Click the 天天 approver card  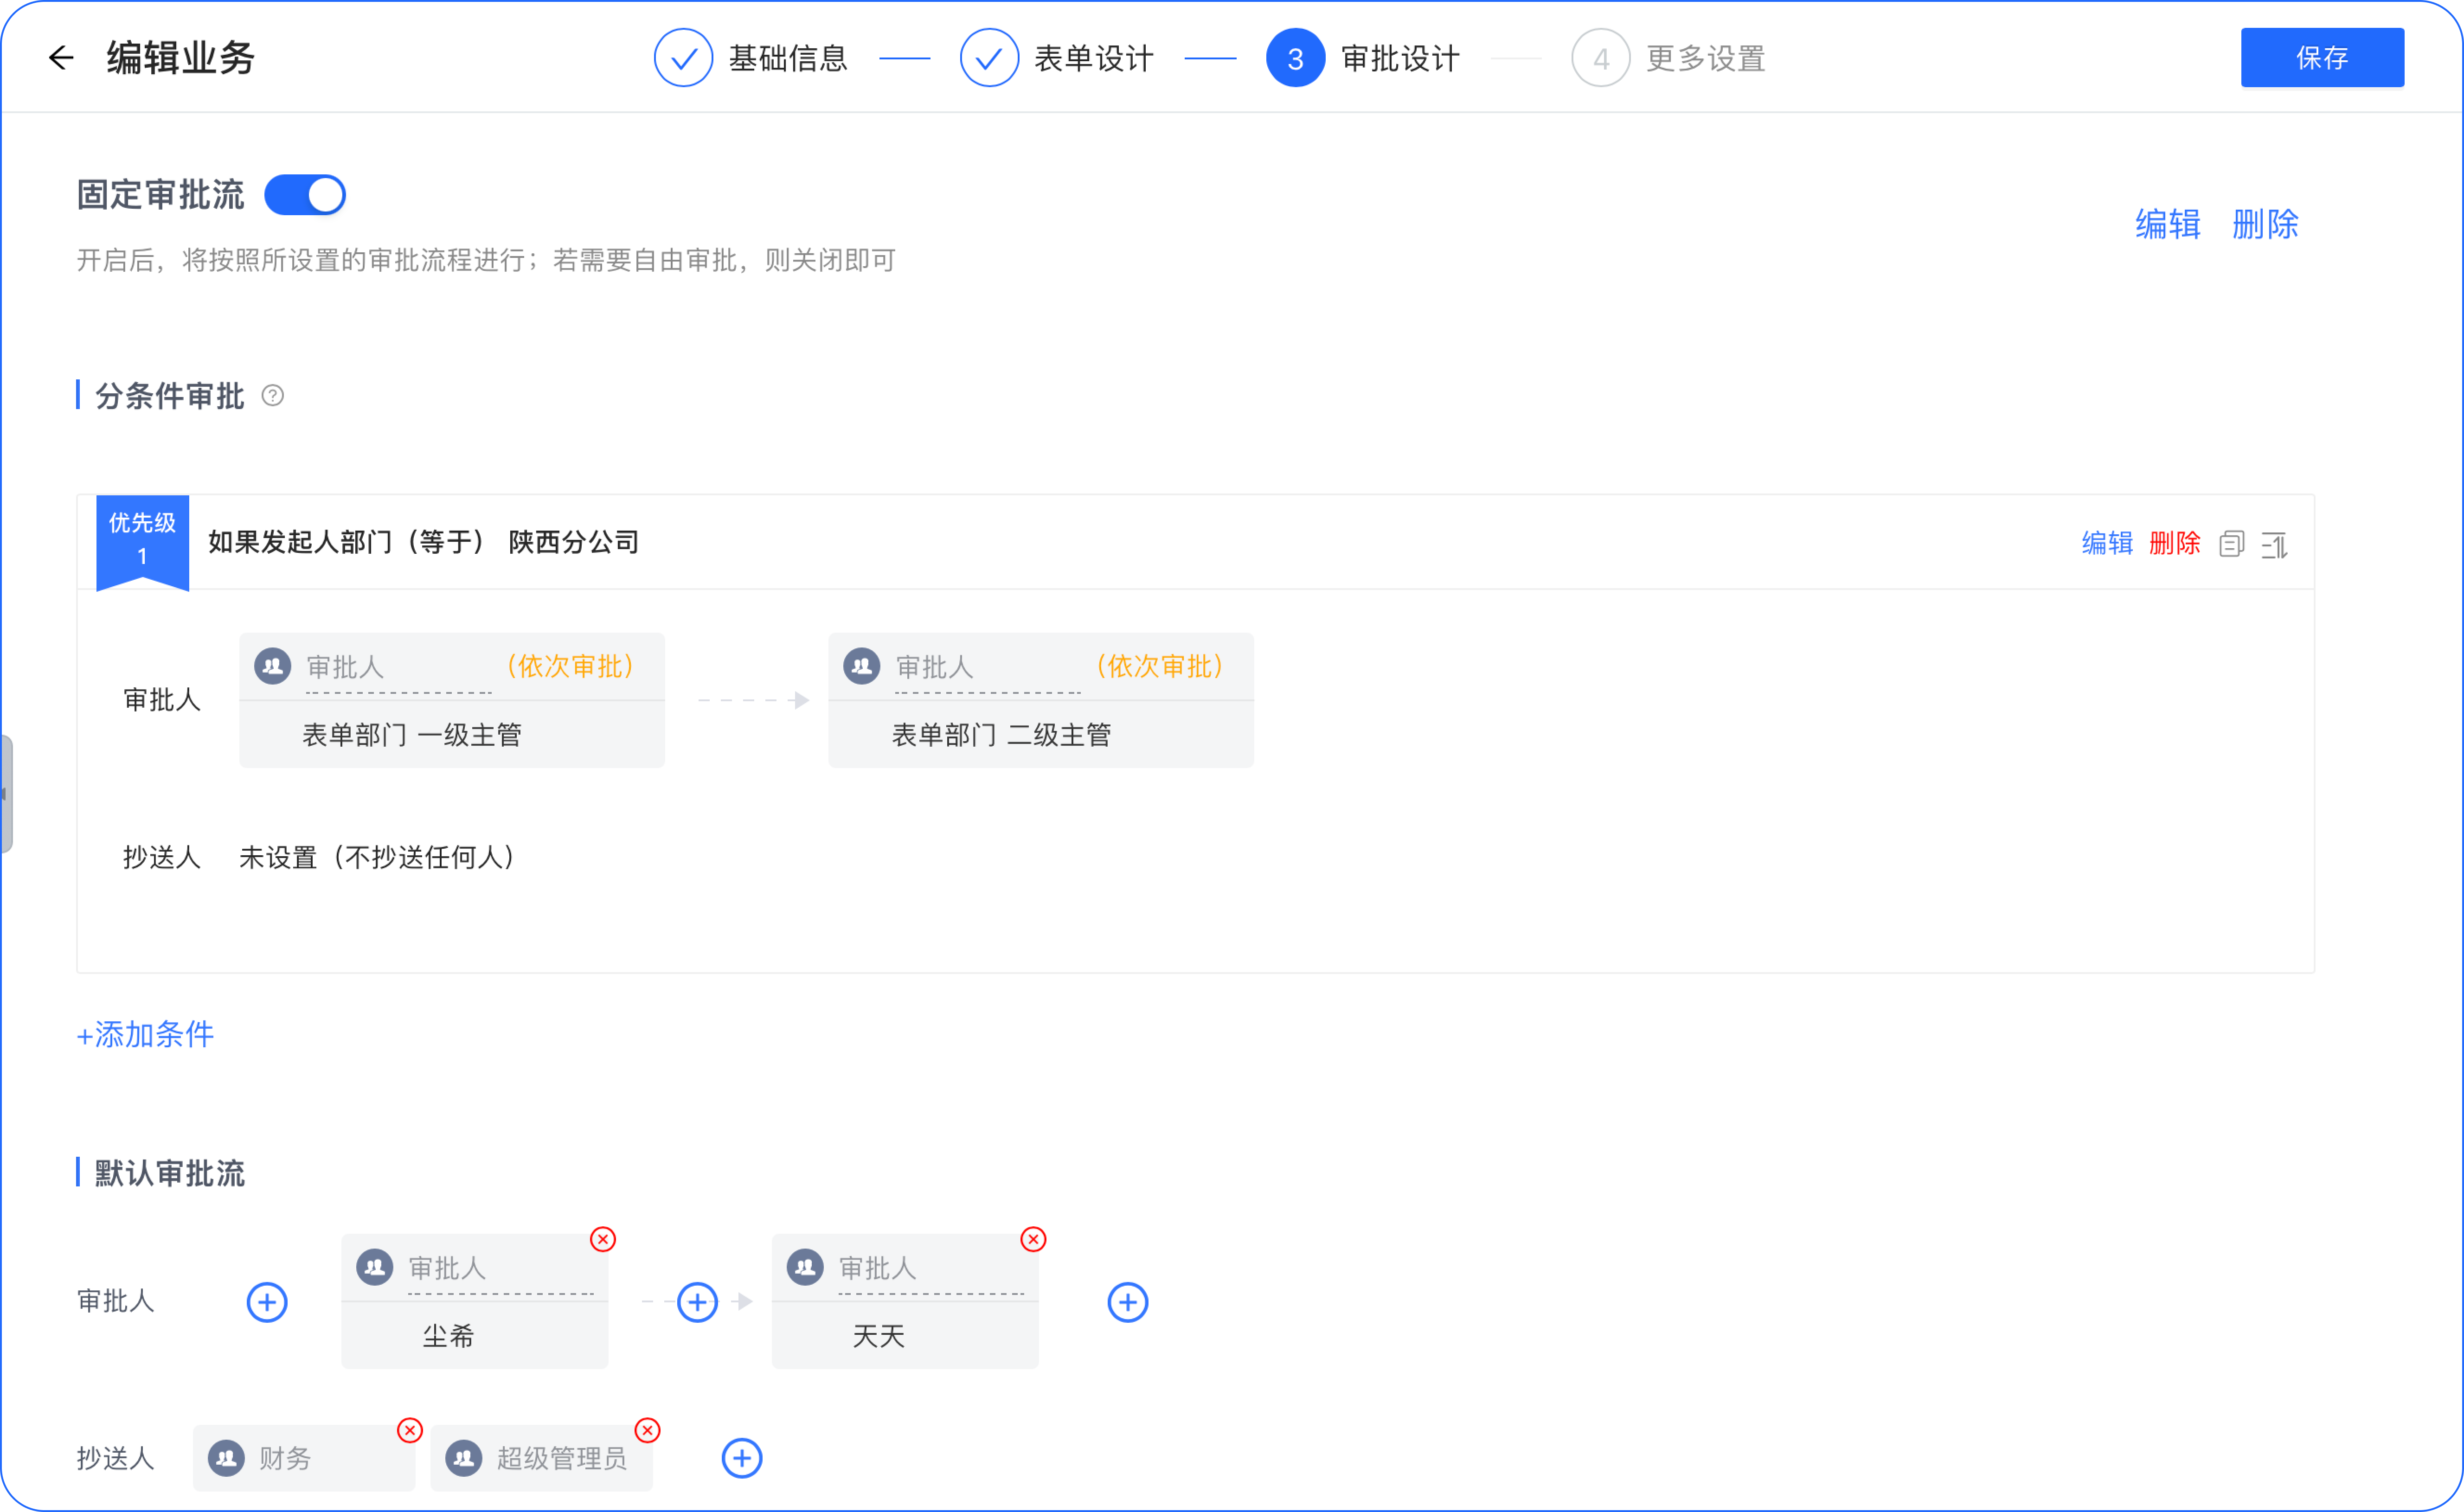(x=905, y=1301)
